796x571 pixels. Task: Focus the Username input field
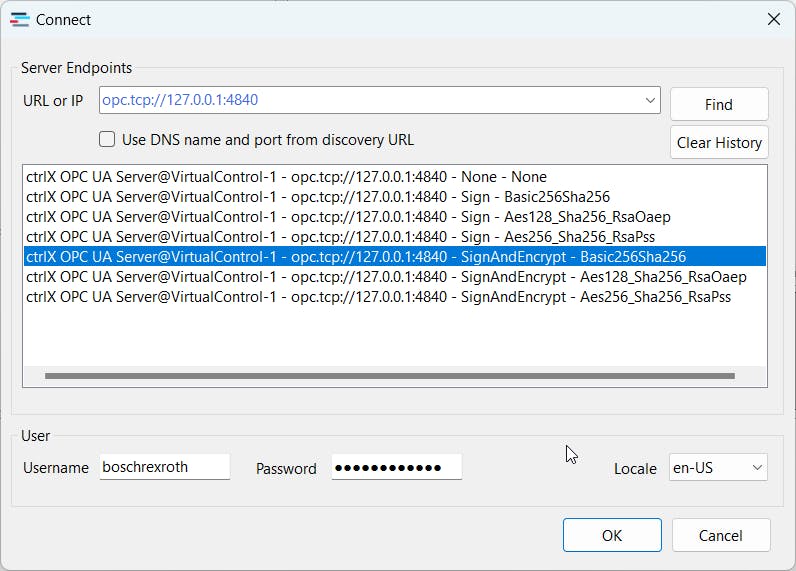tap(165, 467)
